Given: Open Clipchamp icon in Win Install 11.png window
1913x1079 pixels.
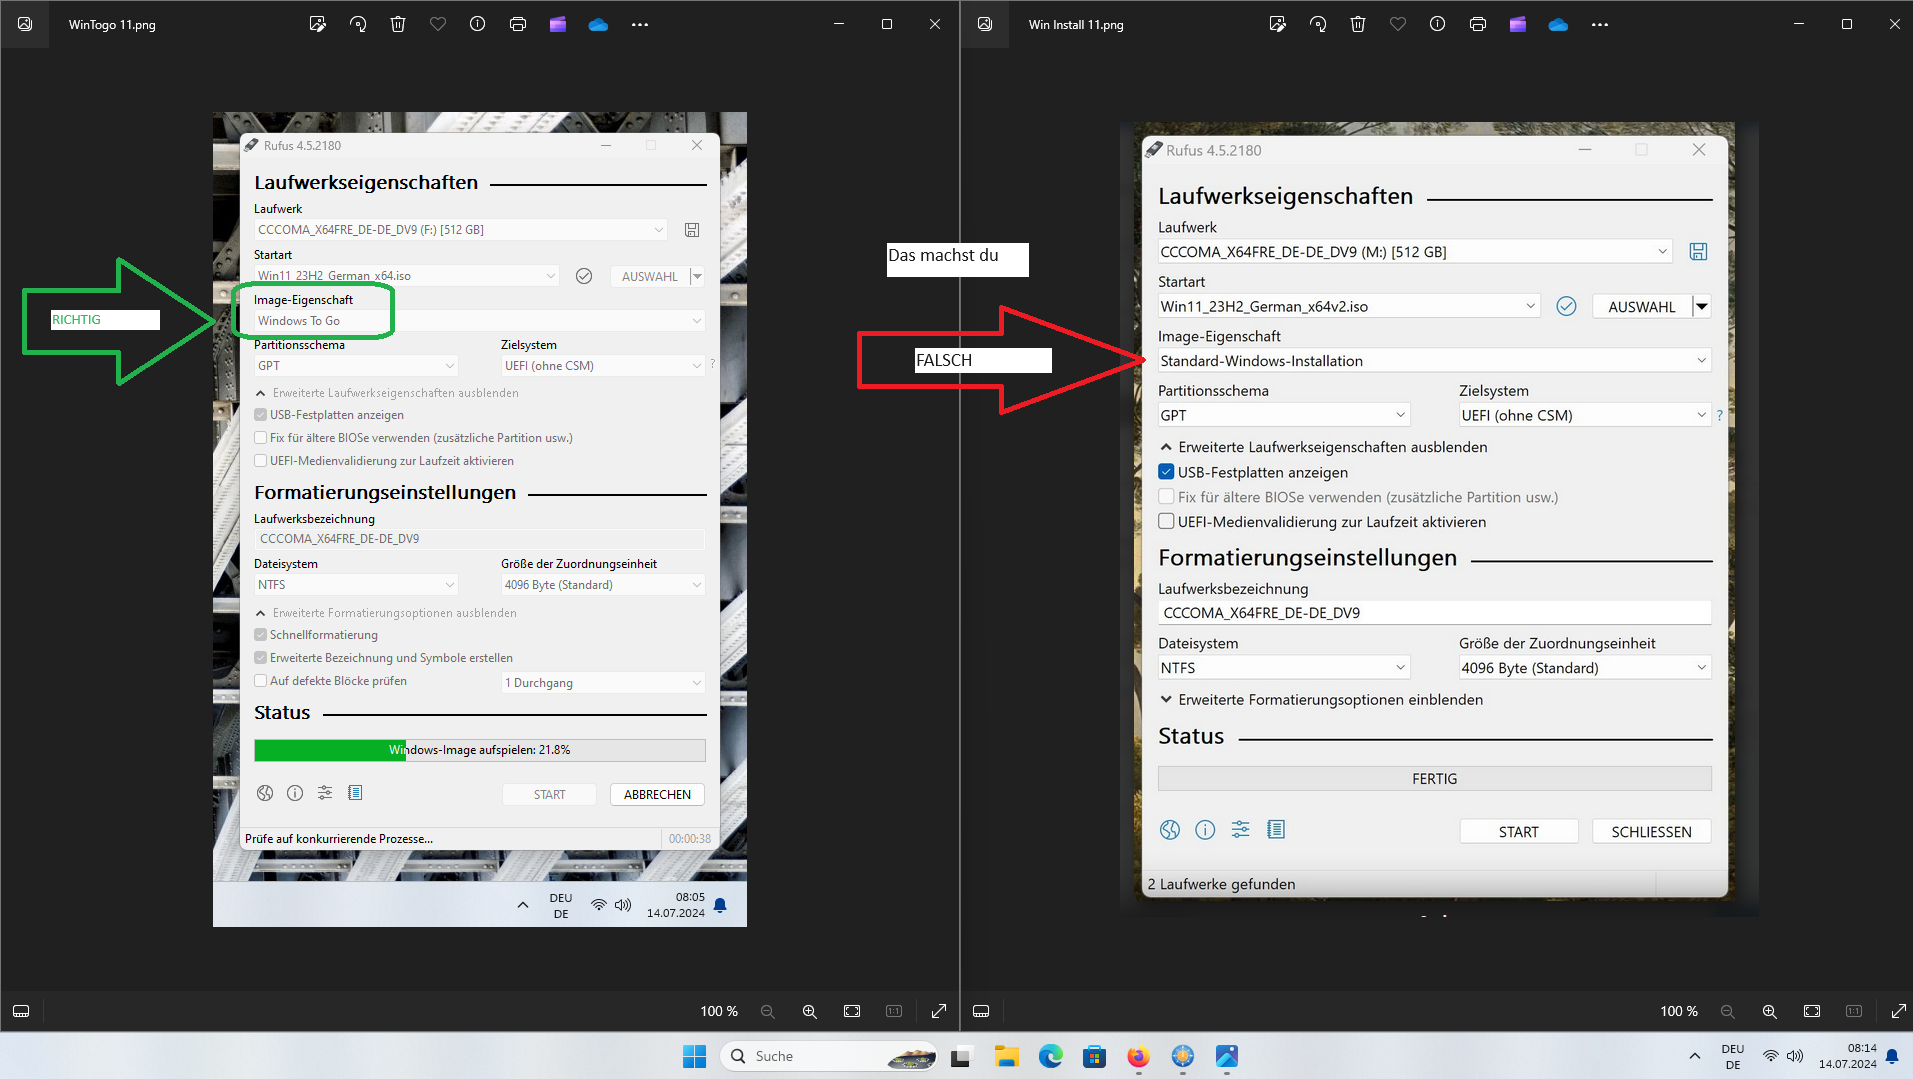Looking at the screenshot, I should pos(1518,24).
